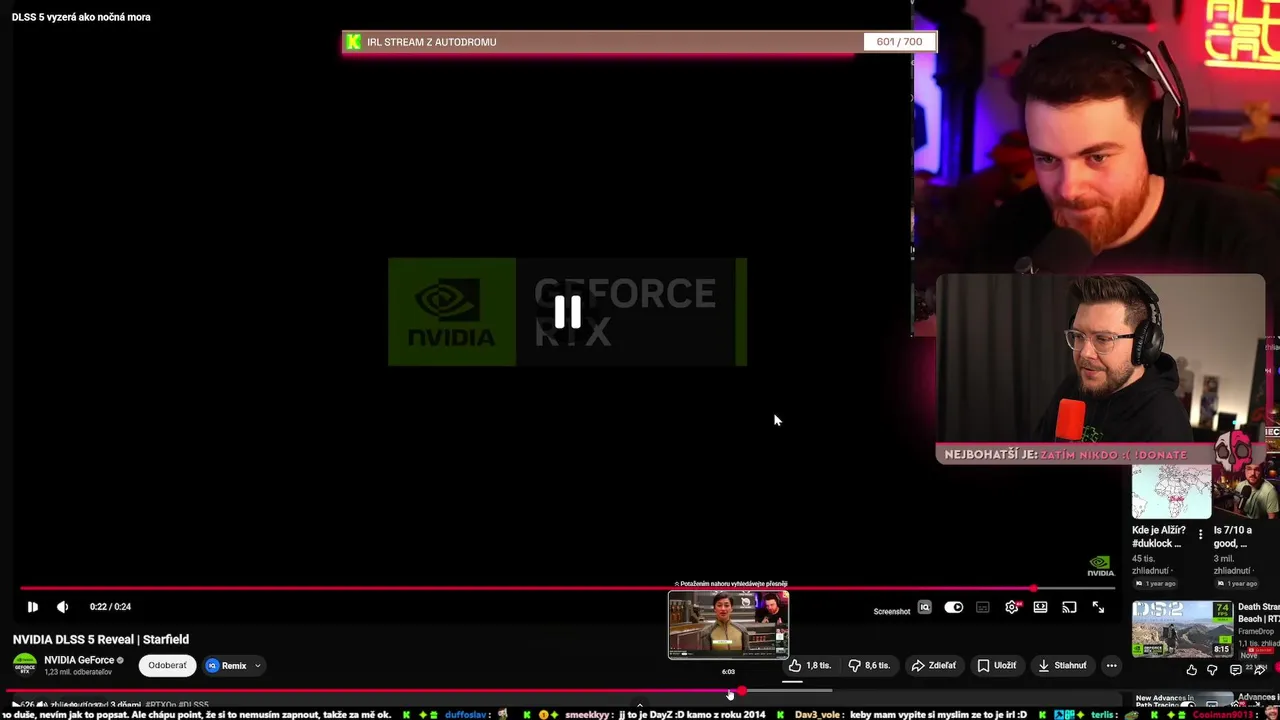Click the NVIDIA watermark logo on the video
Viewport: 1280px width, 720px height.
[1101, 566]
